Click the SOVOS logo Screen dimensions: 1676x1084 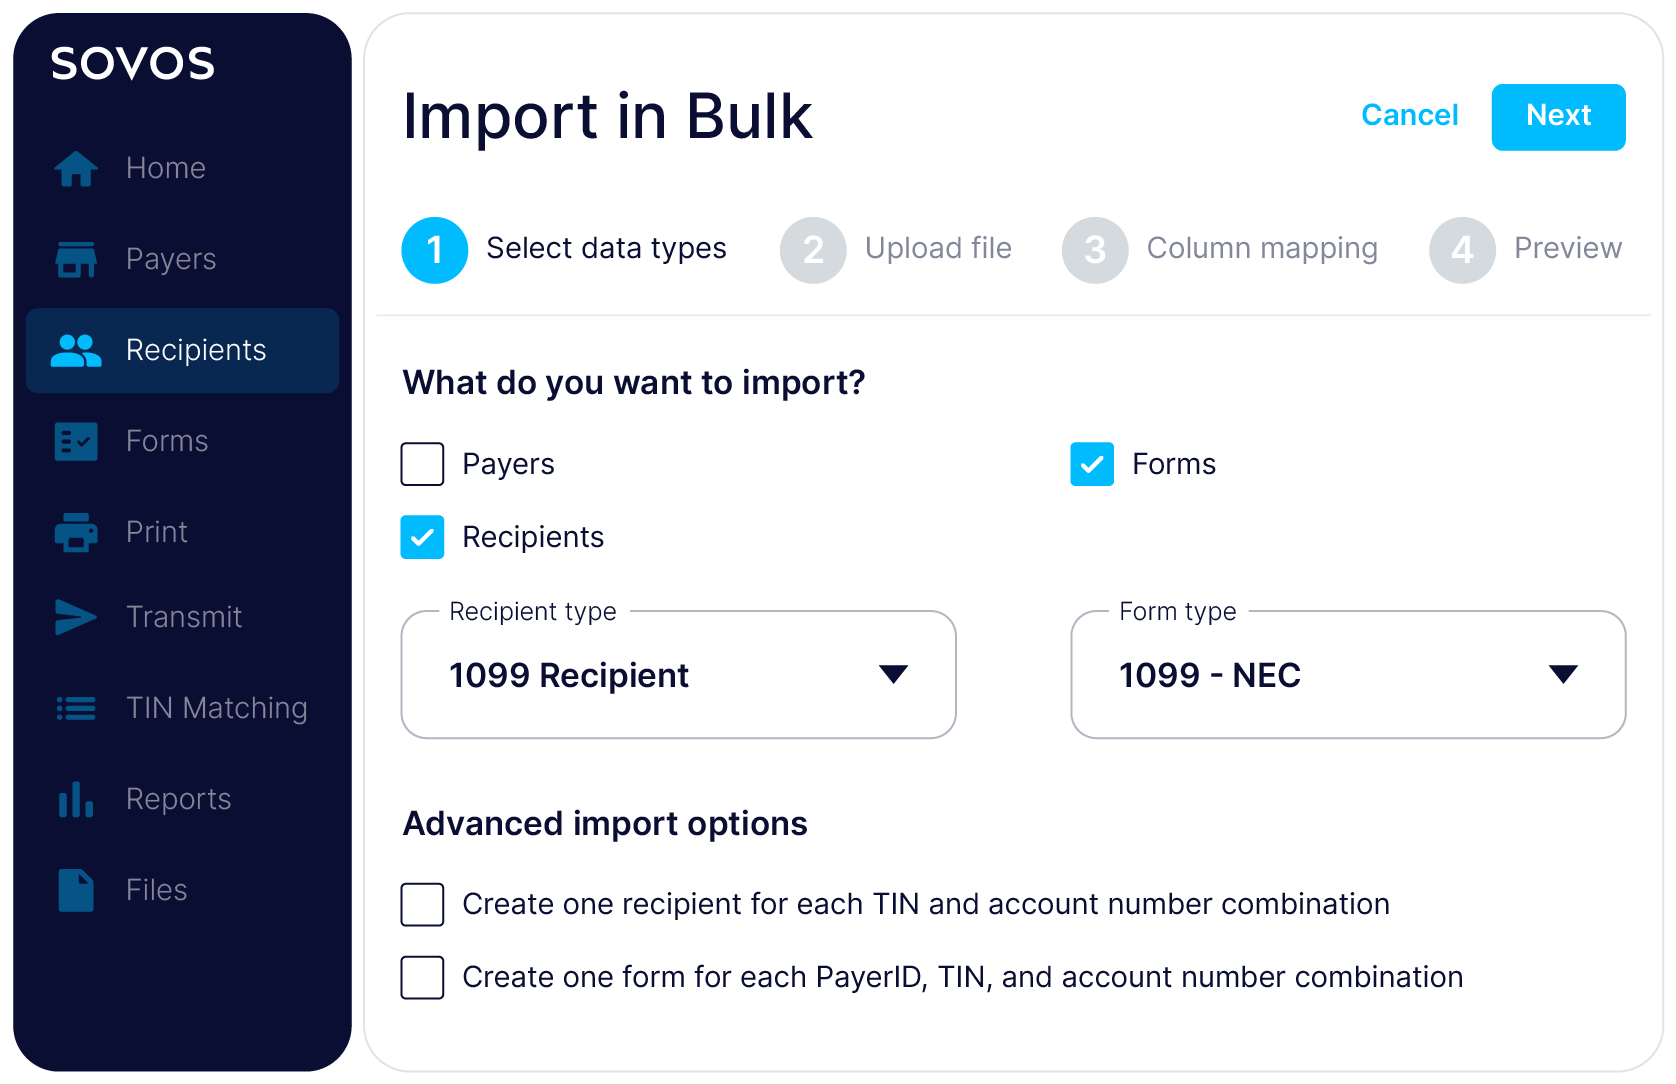pos(133,63)
